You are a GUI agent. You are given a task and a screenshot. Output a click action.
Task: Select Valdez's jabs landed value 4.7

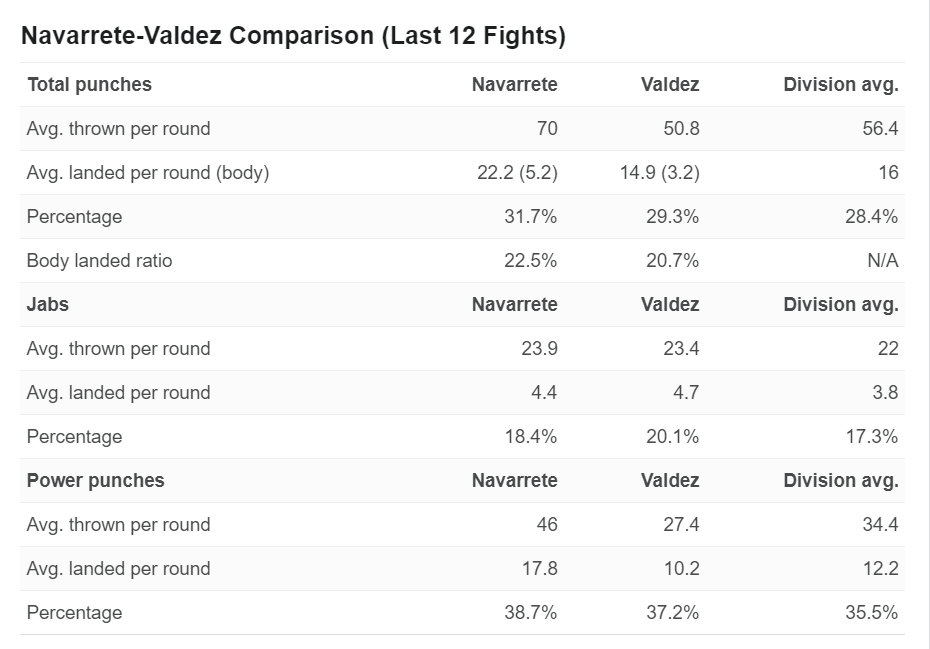pos(686,392)
